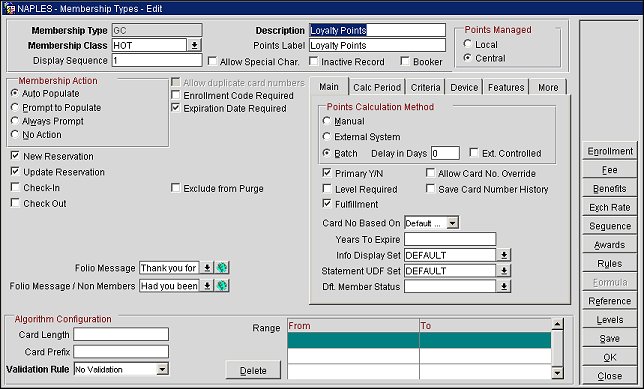Click Range list scroll up arrow
The image size is (644, 389).
(557, 325)
